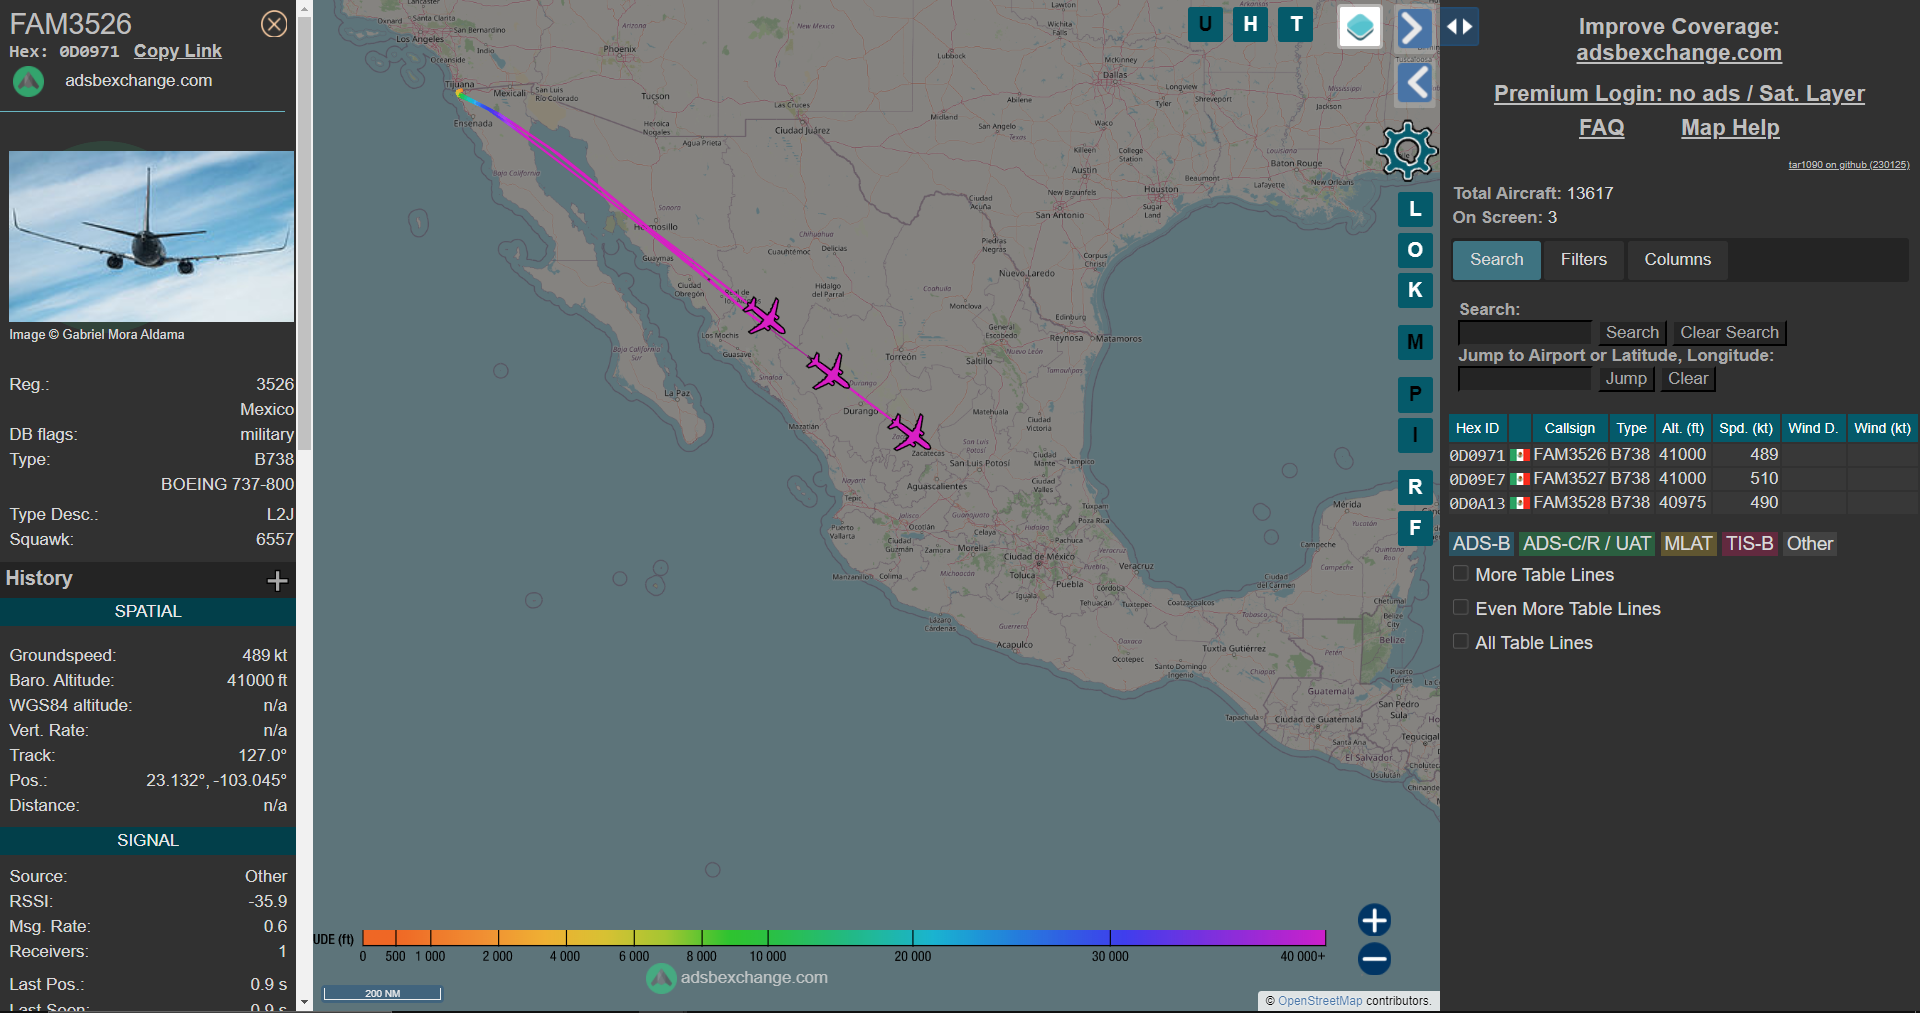Toggle sidebar width with double-arrow button
This screenshot has height=1013, width=1920.
[1460, 27]
